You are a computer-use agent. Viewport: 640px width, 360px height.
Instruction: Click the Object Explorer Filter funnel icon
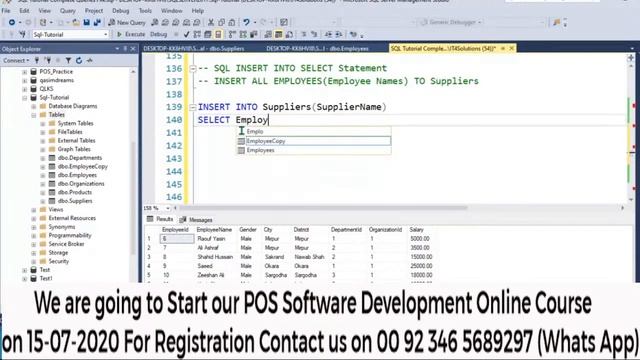[x=68, y=60]
